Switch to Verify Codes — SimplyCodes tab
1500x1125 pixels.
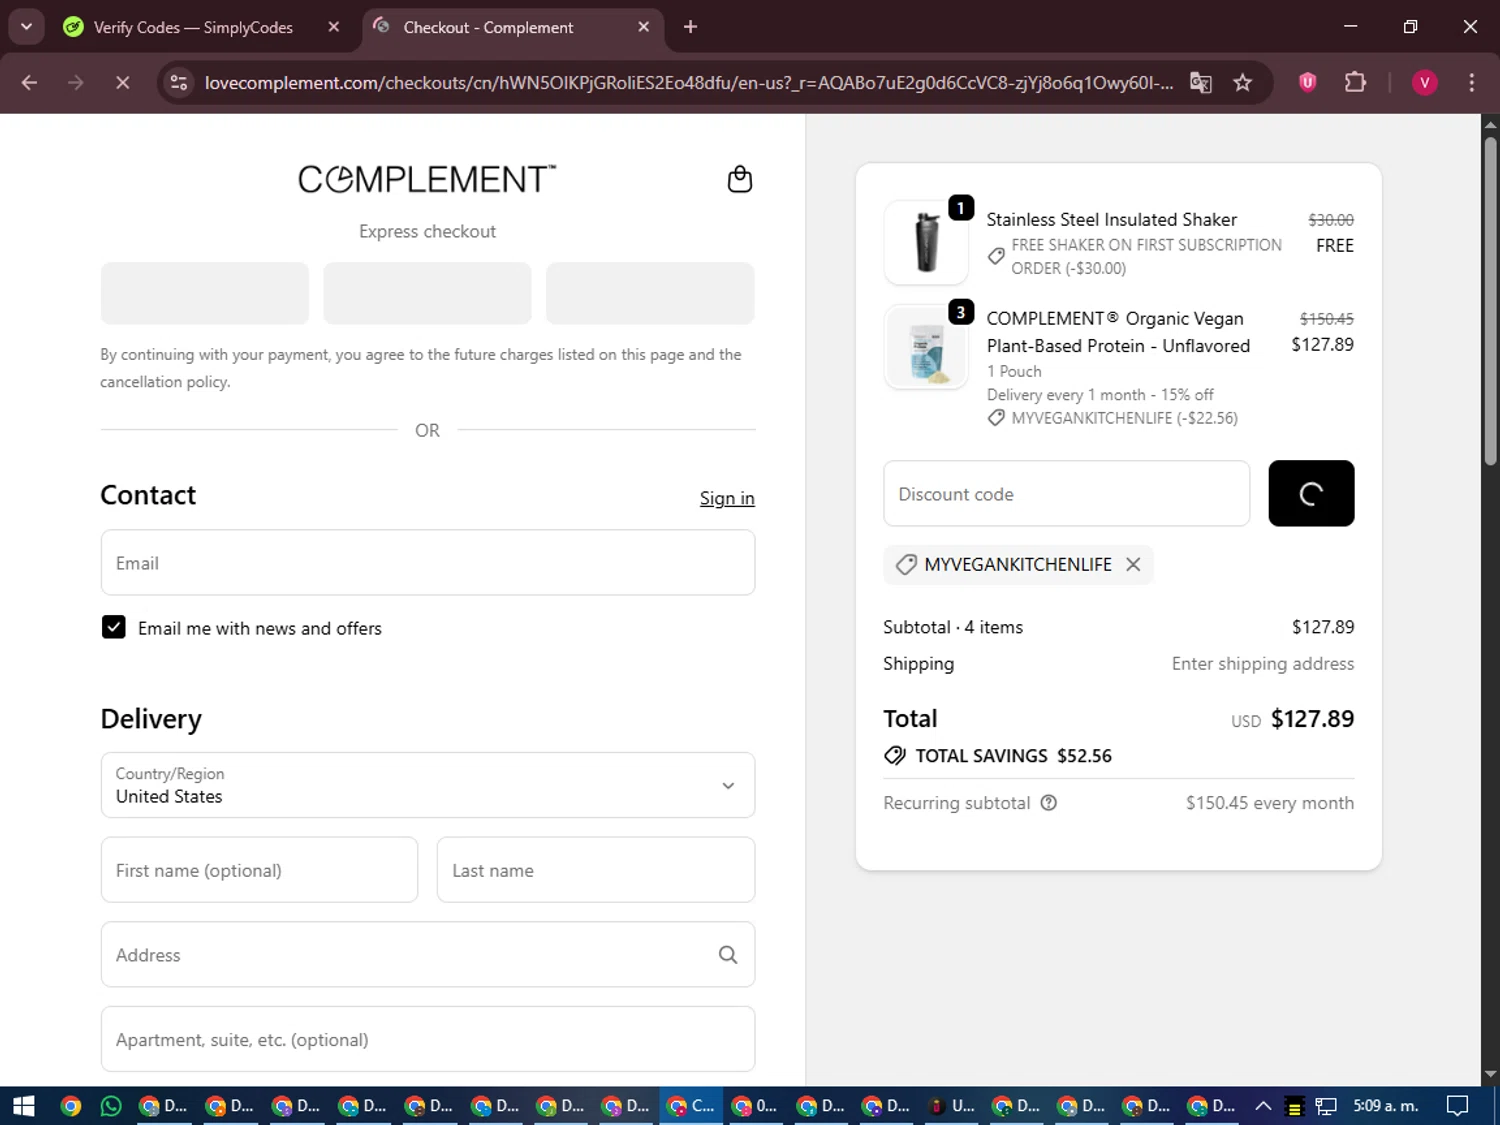coord(193,27)
